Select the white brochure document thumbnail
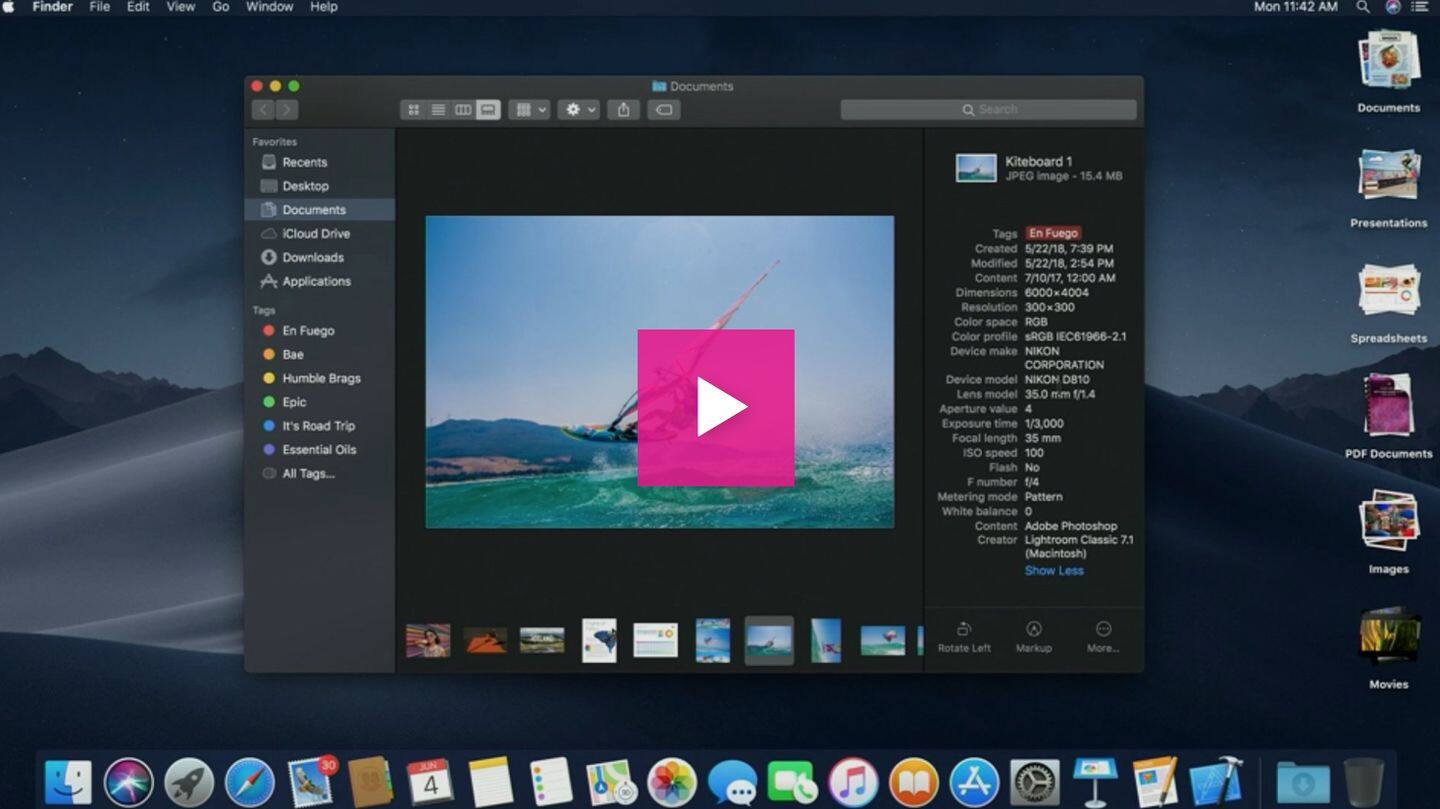The image size is (1440, 809). (x=599, y=641)
